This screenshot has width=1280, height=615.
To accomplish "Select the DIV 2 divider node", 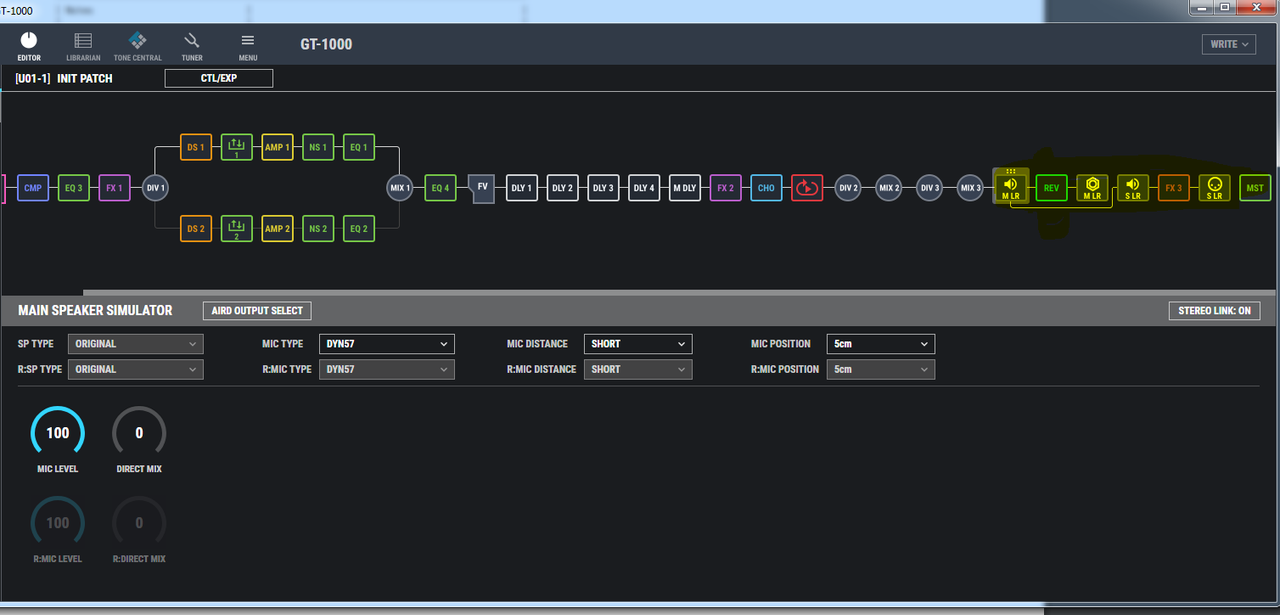I will click(x=848, y=187).
